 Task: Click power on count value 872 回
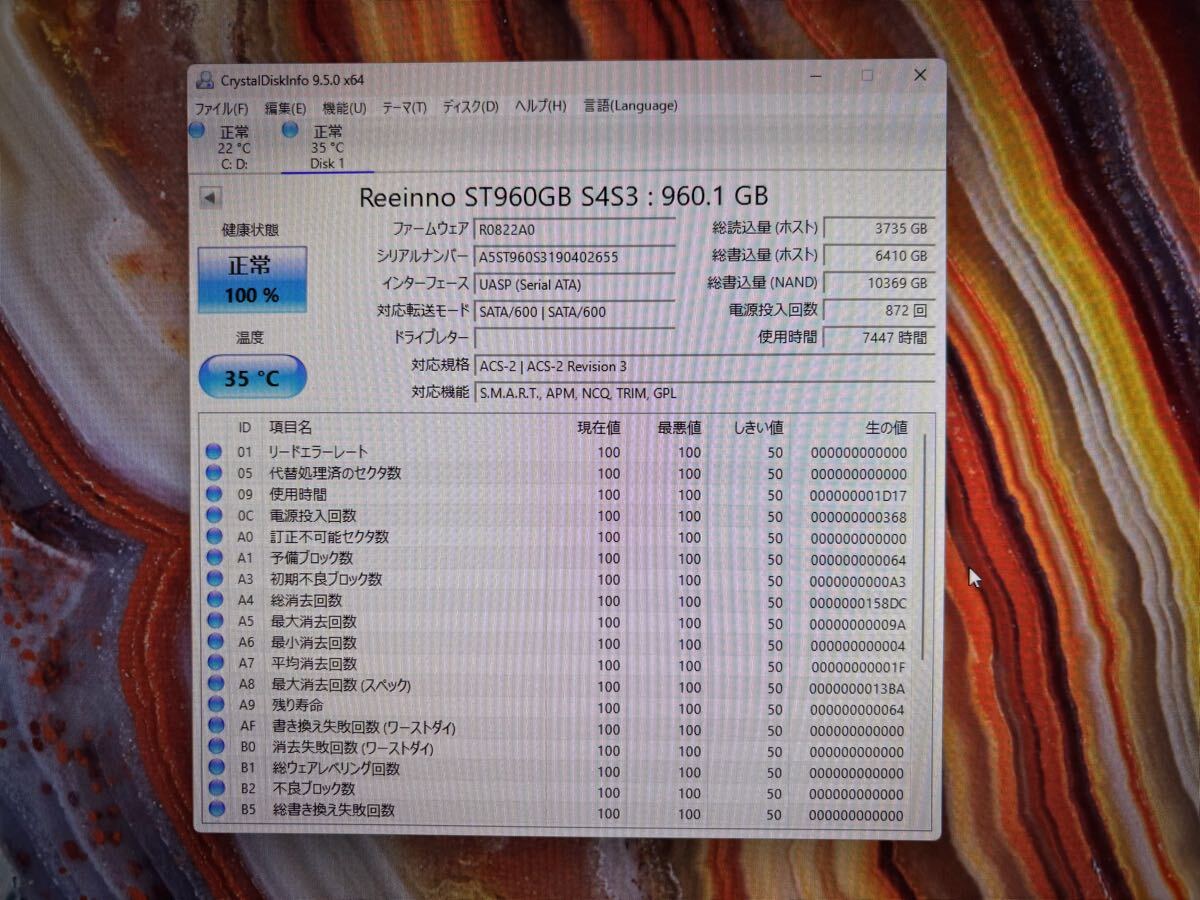pyautogui.click(x=880, y=310)
